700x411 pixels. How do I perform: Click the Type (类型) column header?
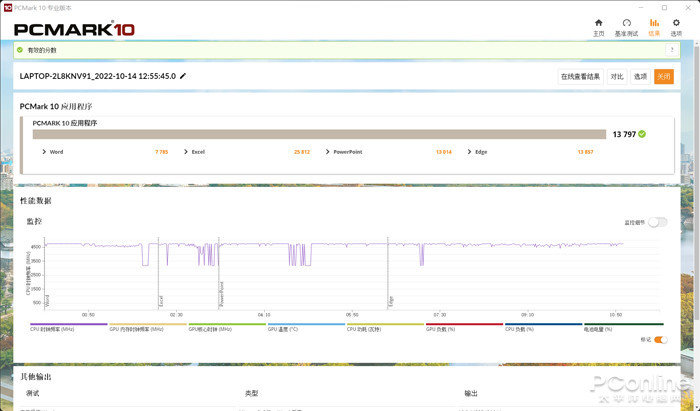251,393
